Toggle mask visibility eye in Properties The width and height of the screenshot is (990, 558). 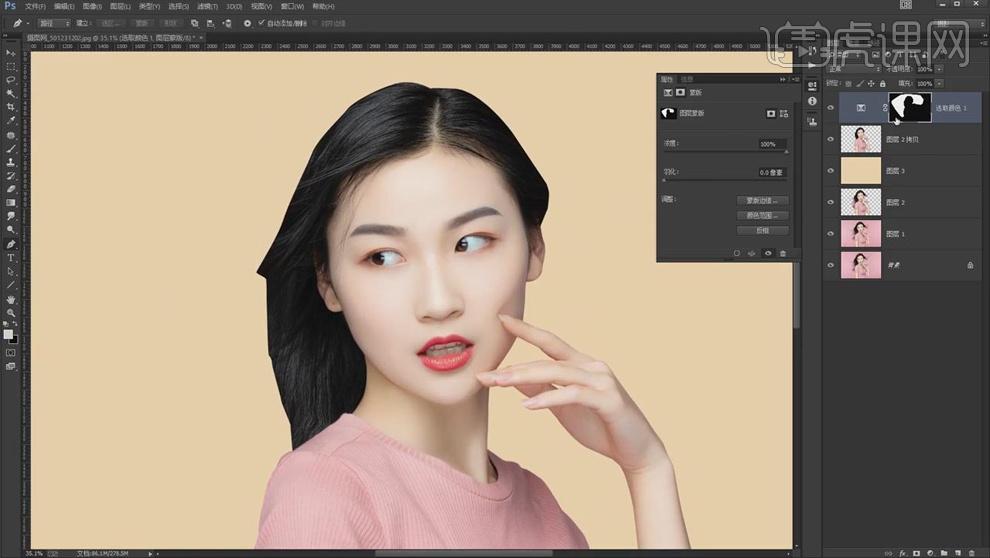coord(768,253)
